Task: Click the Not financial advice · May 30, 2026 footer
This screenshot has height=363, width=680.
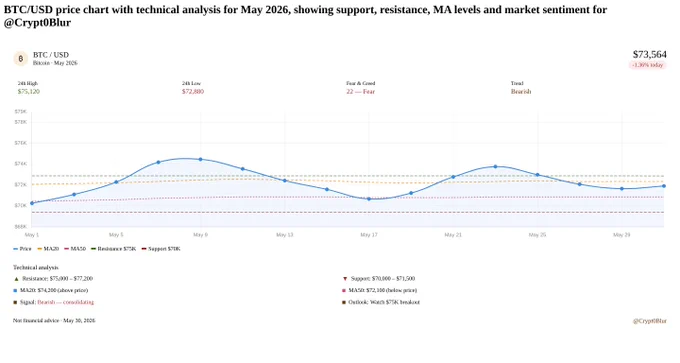Action: point(54,321)
